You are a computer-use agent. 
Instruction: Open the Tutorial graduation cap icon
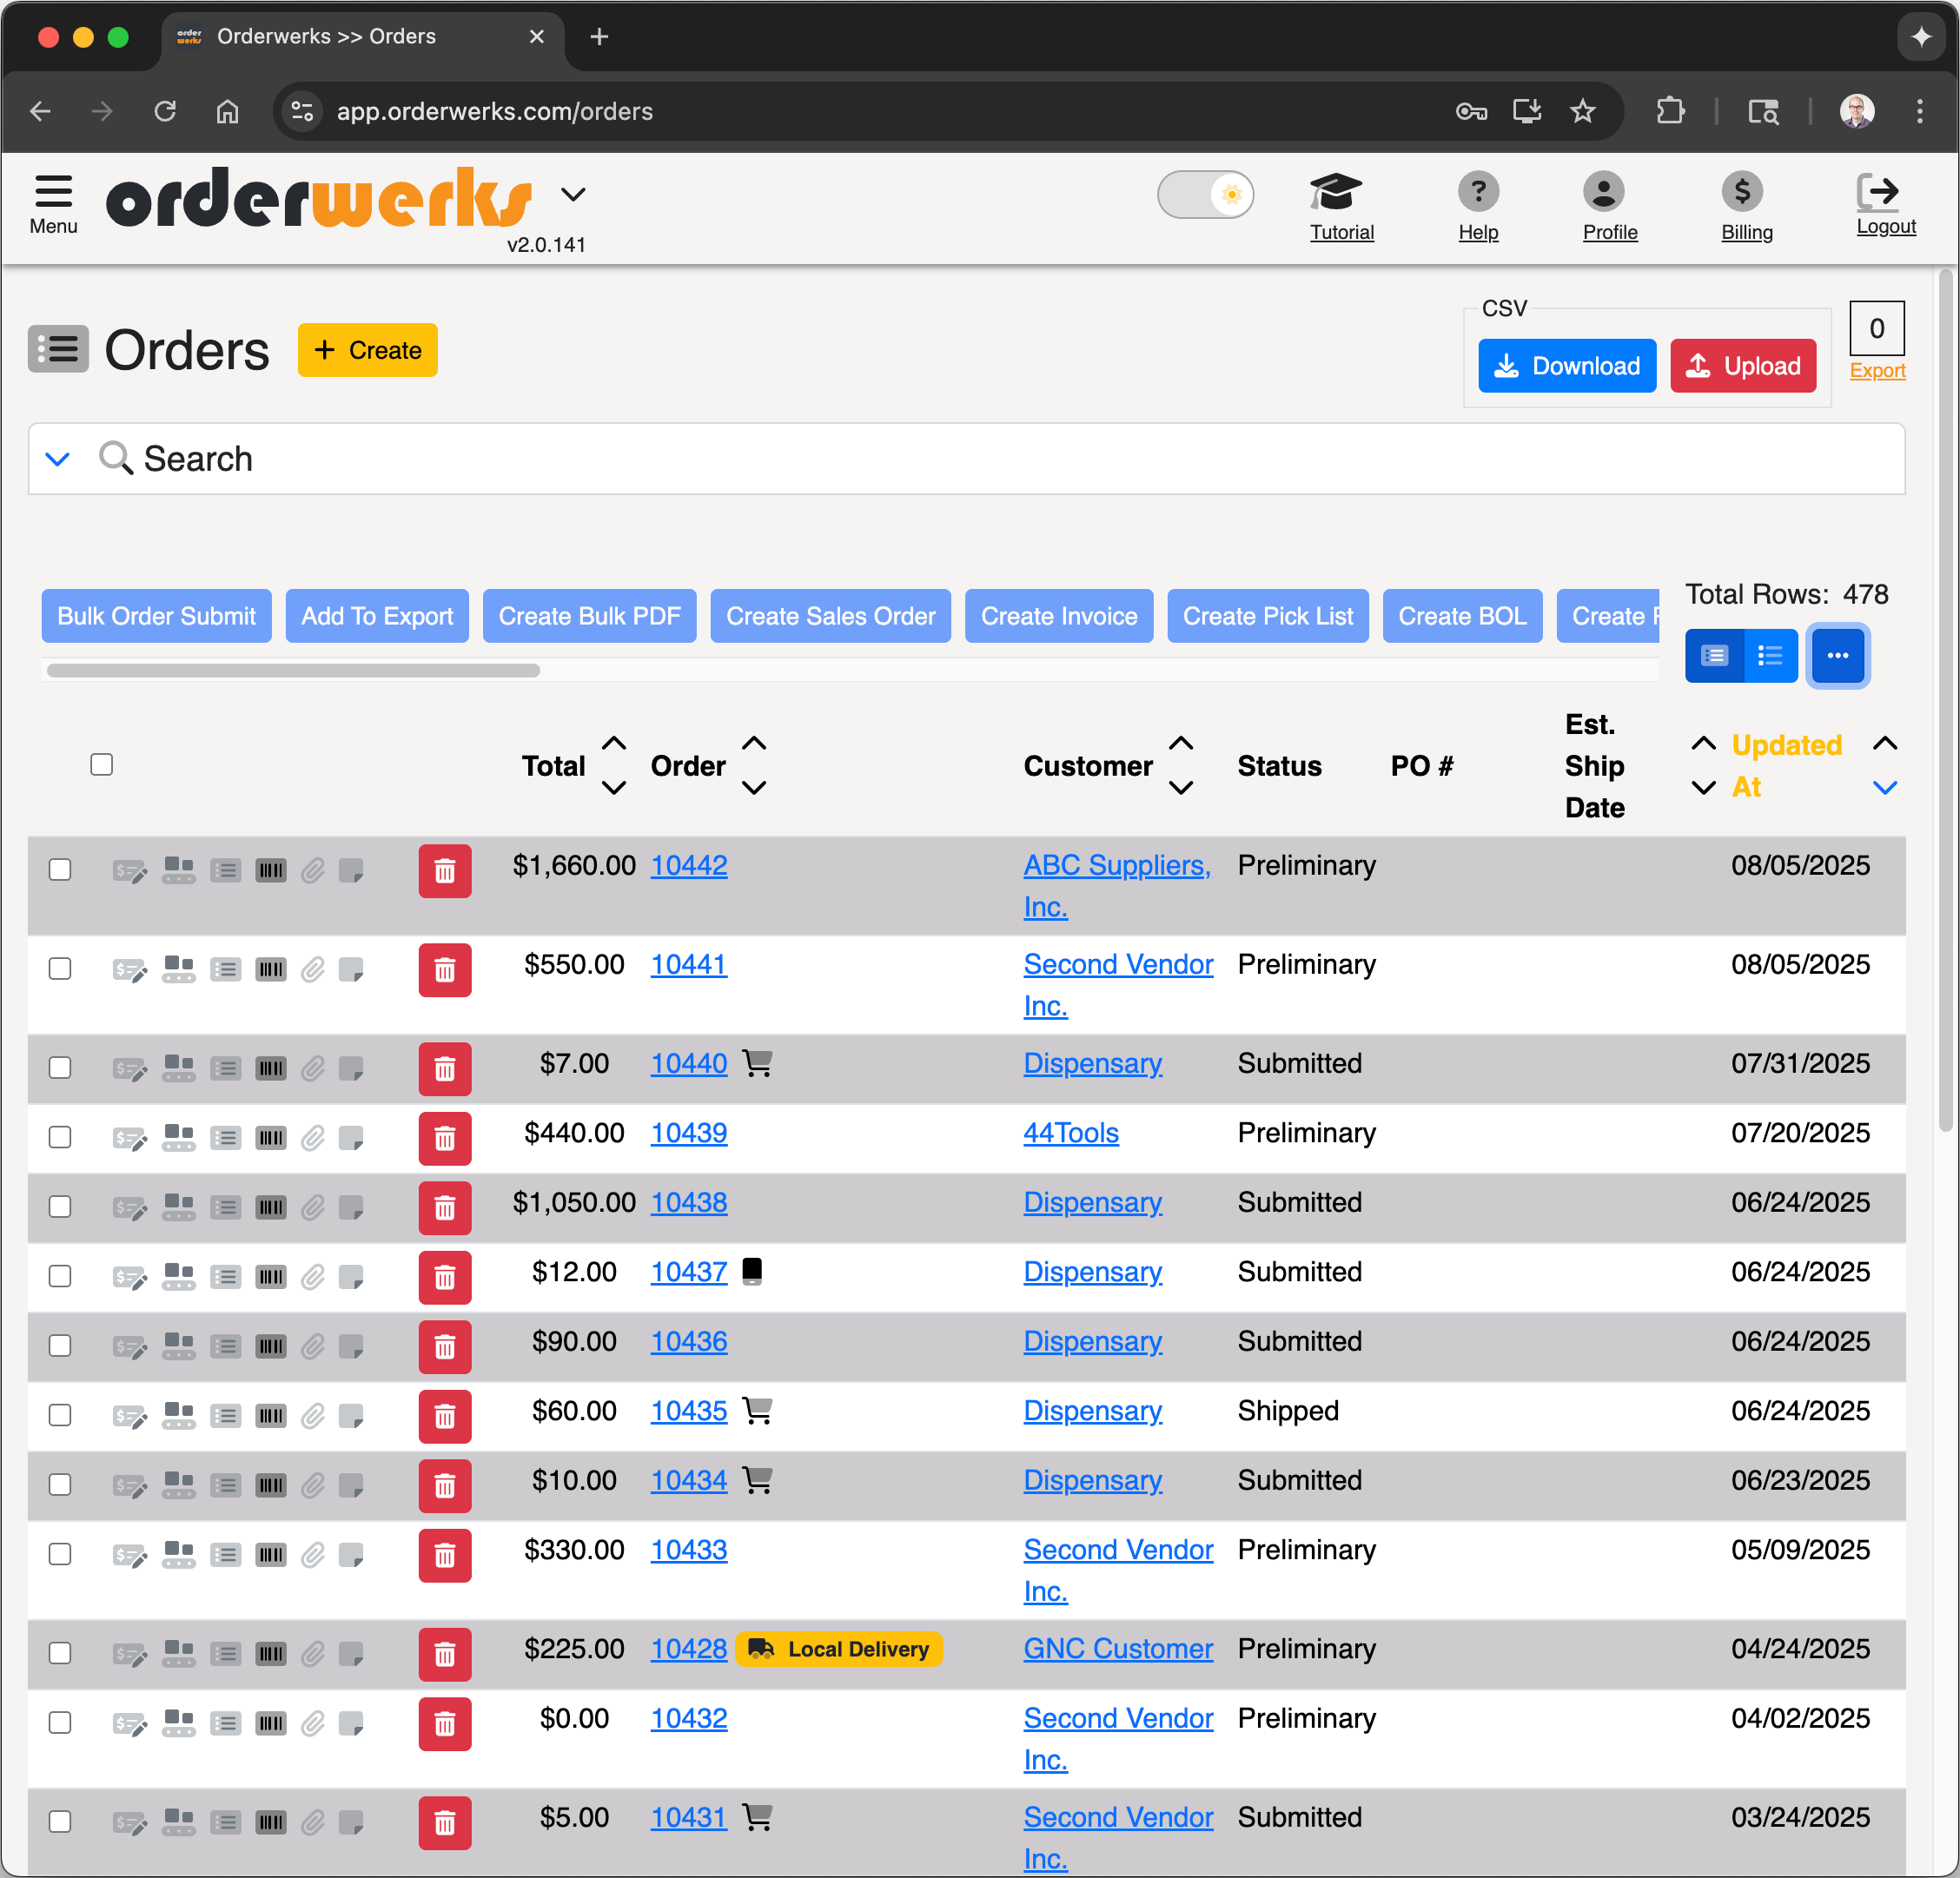pyautogui.click(x=1340, y=191)
